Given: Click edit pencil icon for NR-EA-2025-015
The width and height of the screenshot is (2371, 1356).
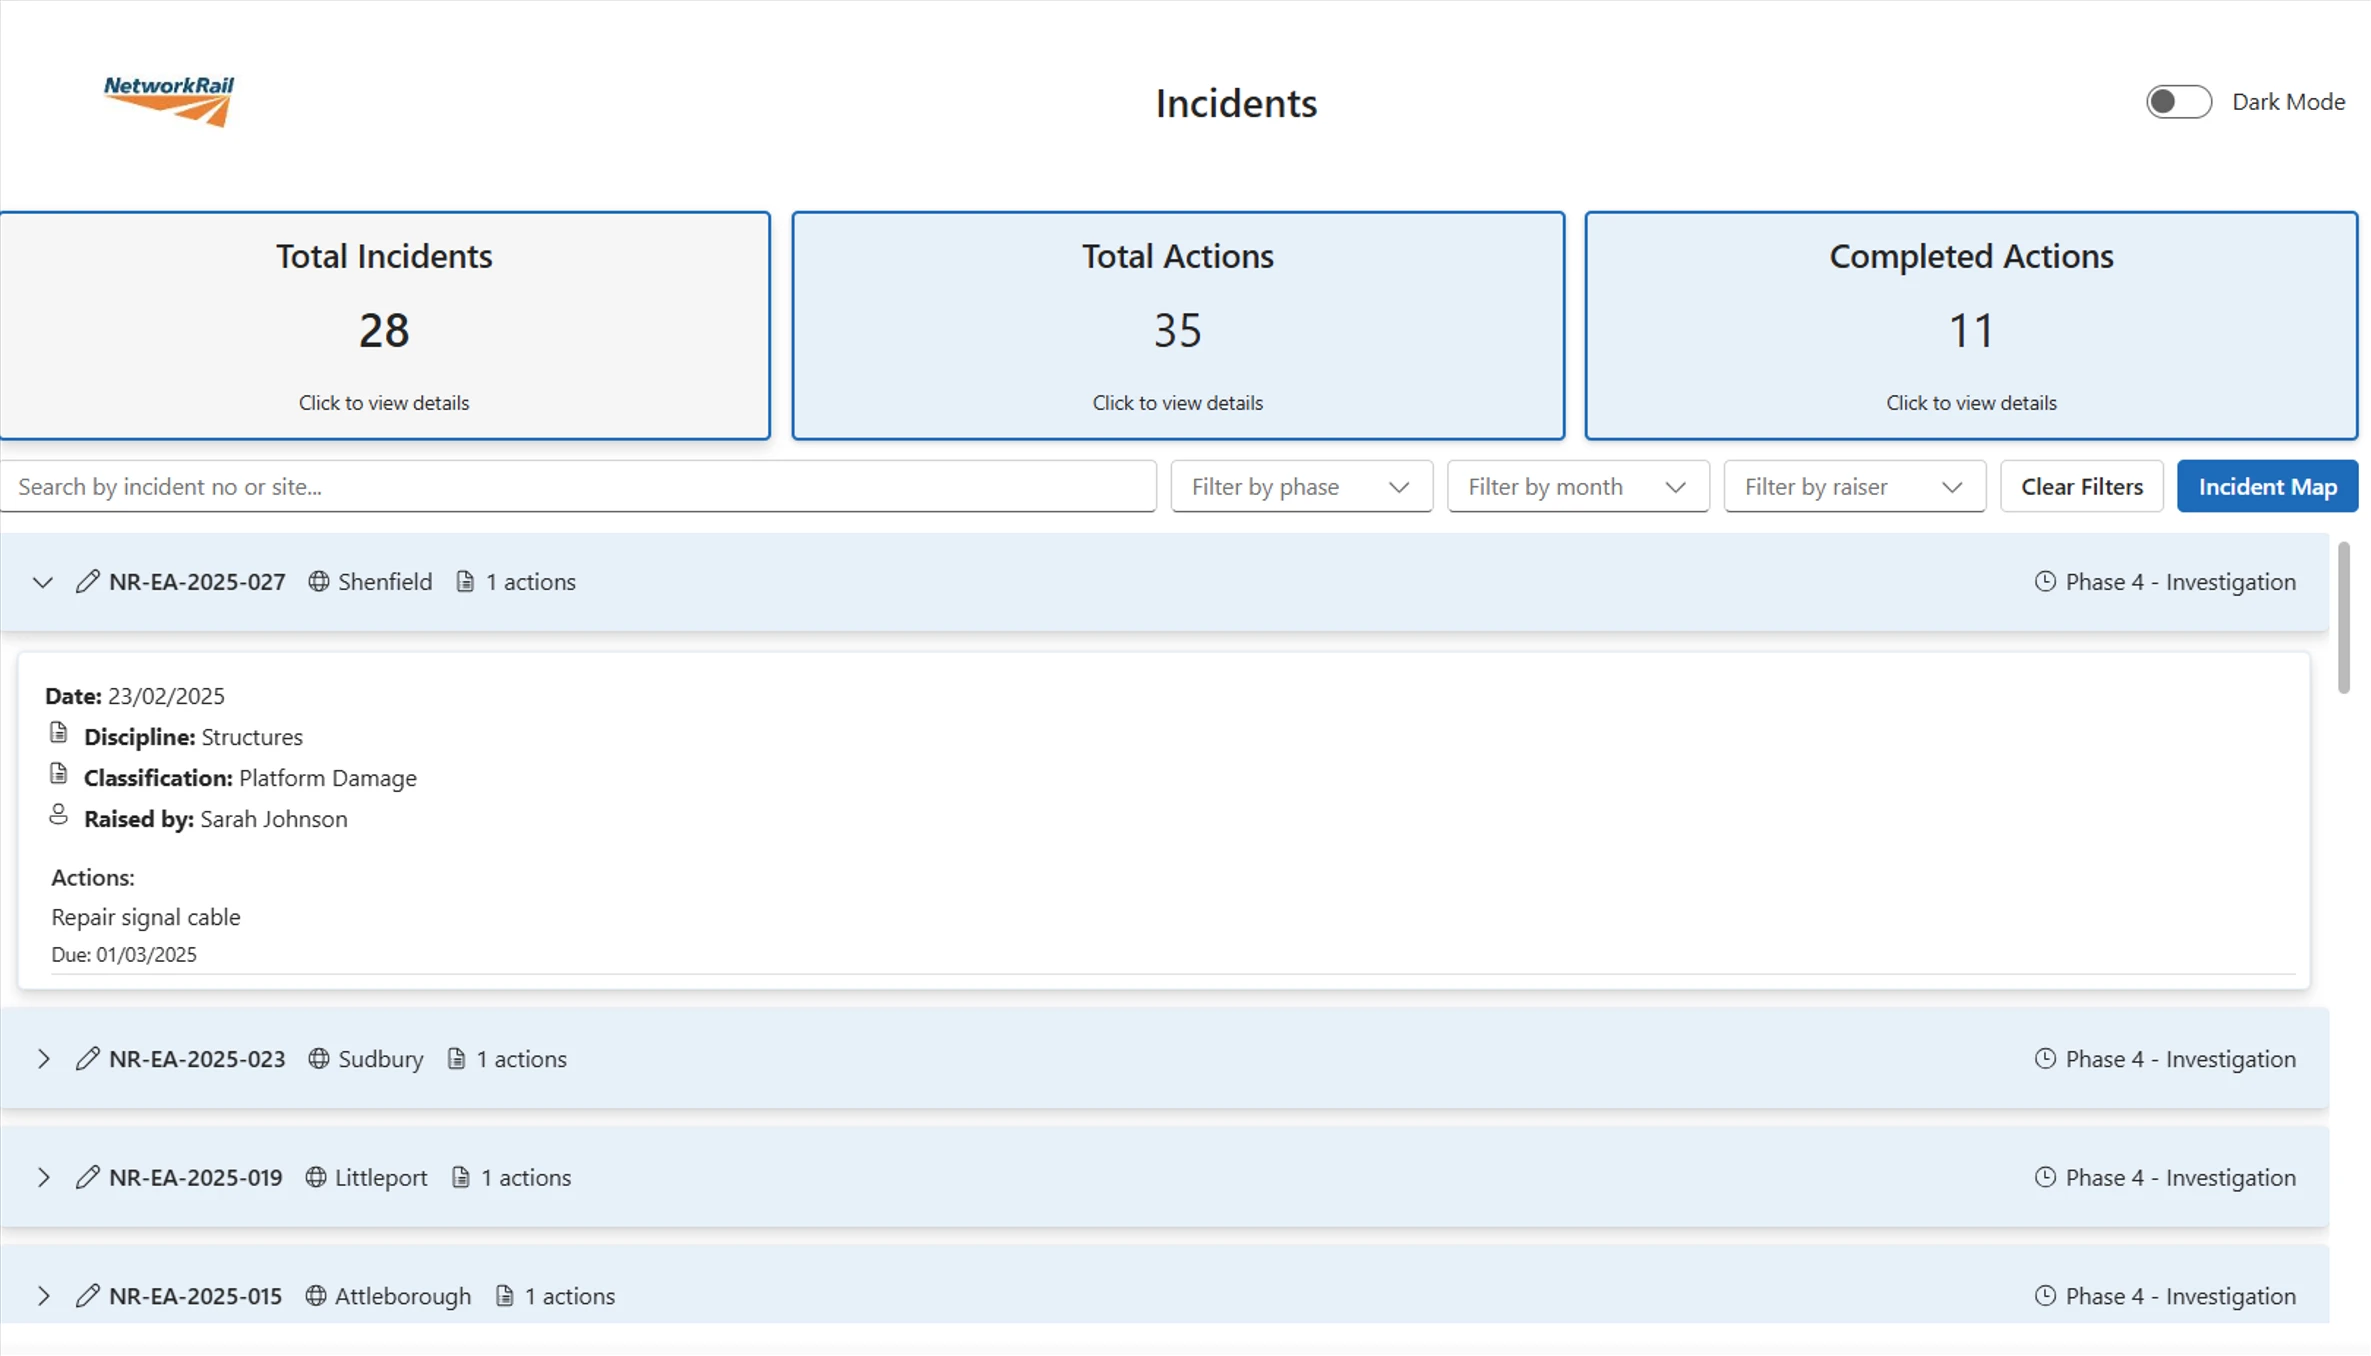Looking at the screenshot, I should point(87,1295).
